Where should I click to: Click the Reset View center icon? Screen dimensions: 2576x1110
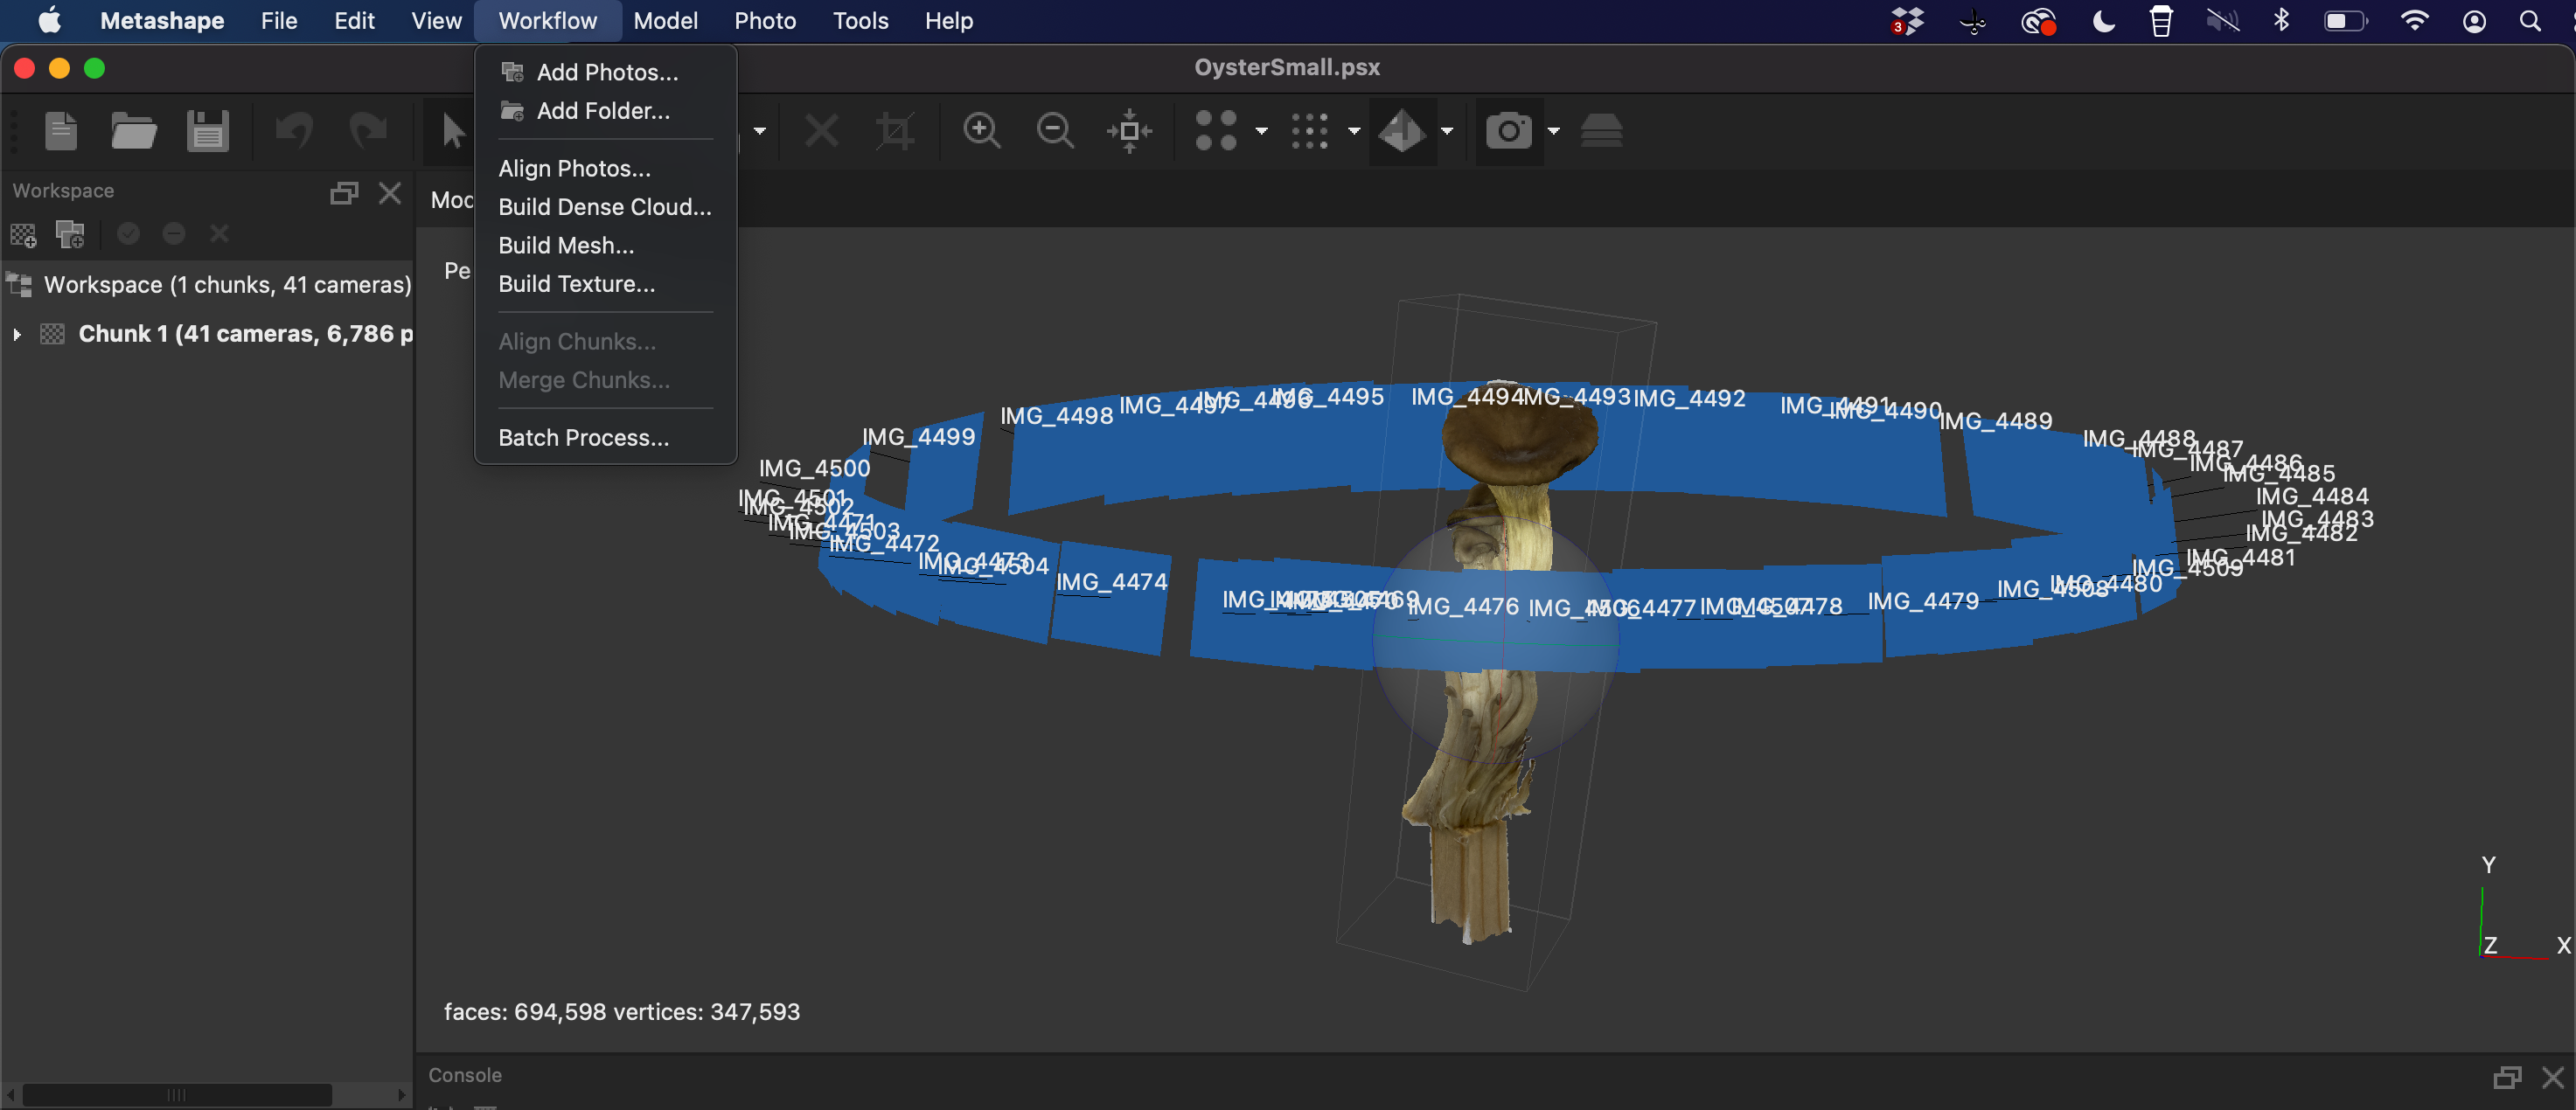point(1129,131)
